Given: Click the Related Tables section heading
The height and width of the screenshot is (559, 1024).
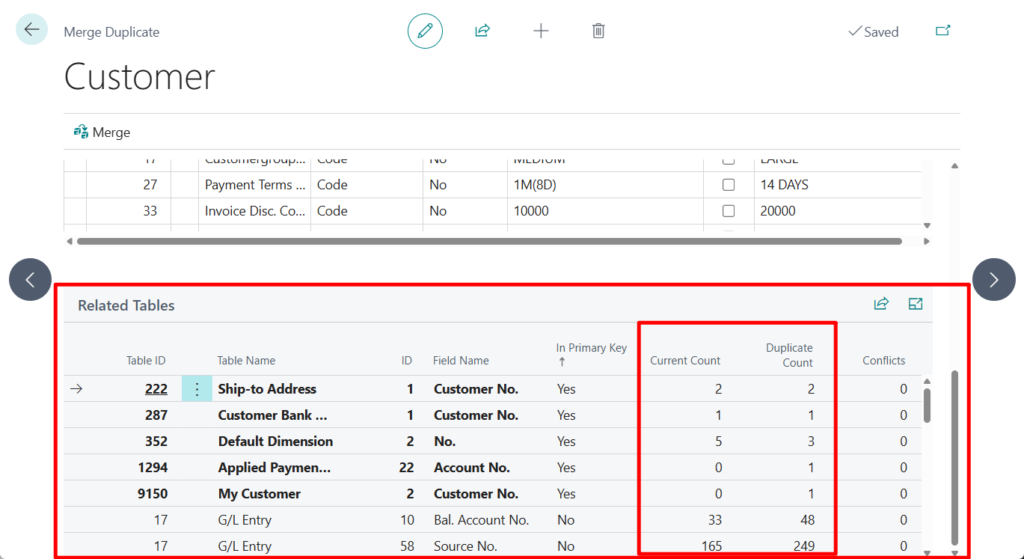Looking at the screenshot, I should (126, 306).
